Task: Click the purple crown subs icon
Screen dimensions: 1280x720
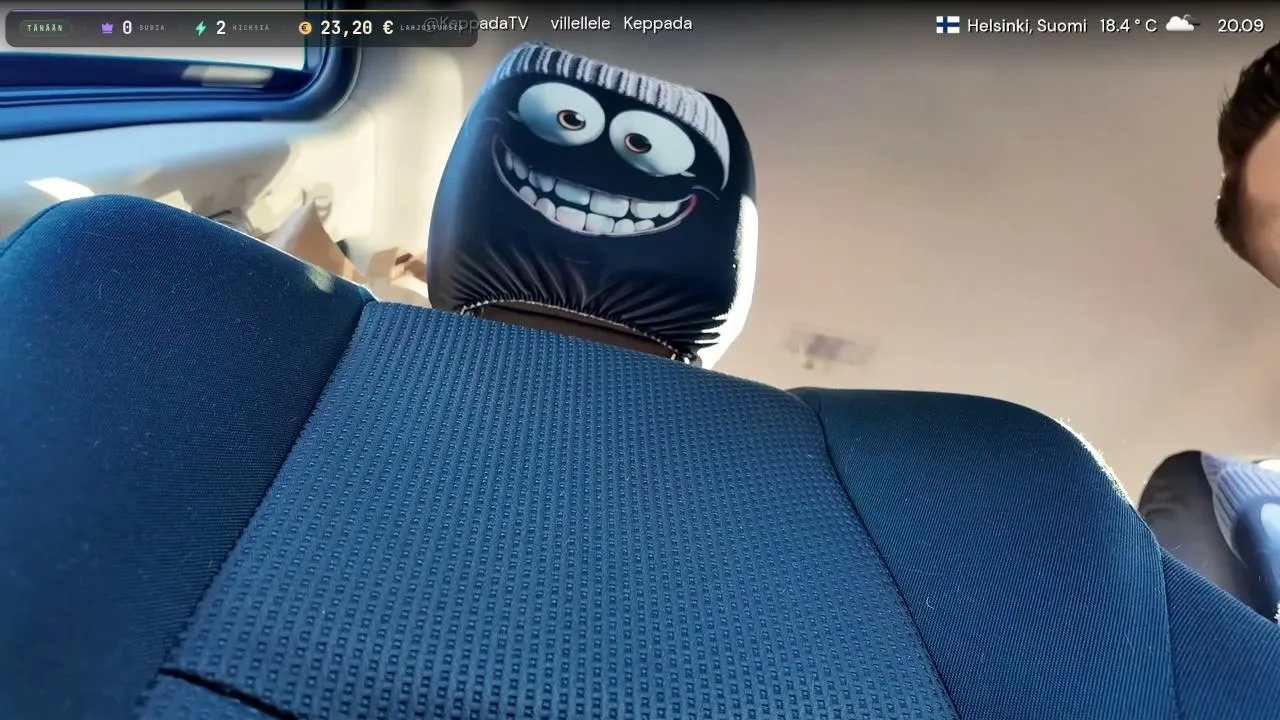Action: pos(108,28)
